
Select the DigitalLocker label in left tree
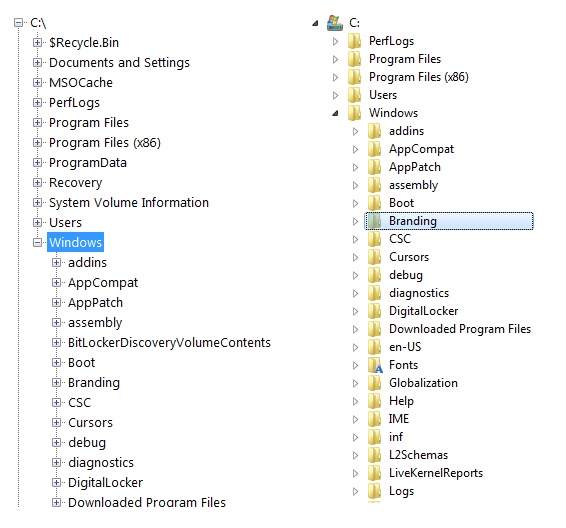pyautogui.click(x=105, y=483)
